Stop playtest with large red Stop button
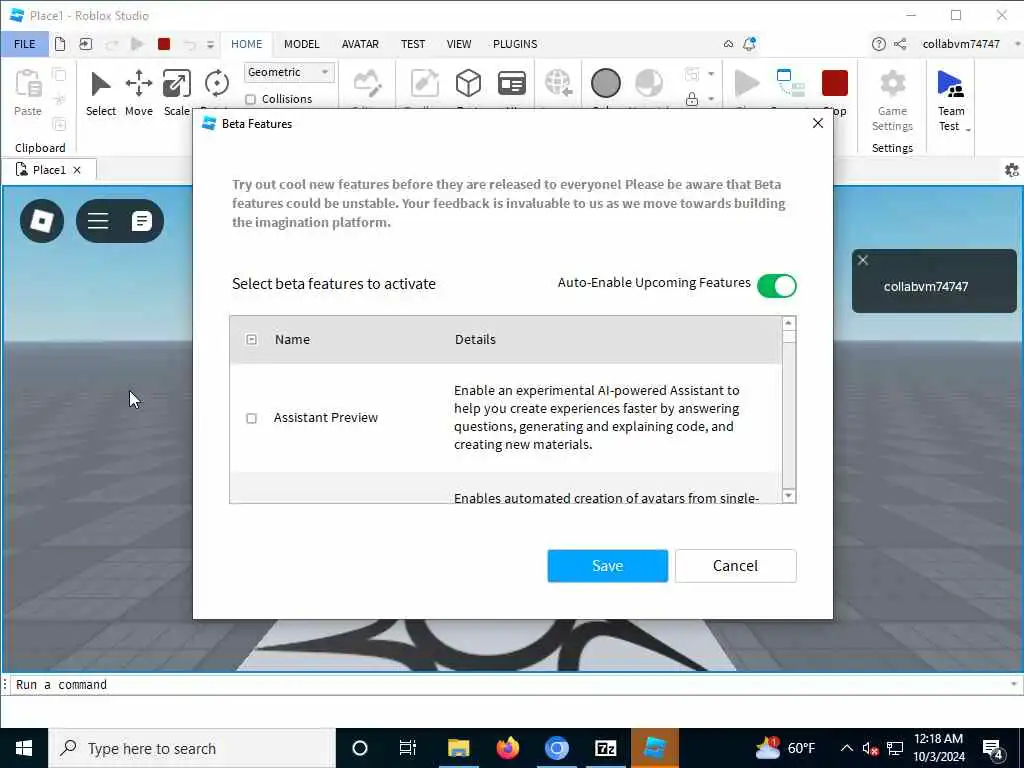The image size is (1024, 768). (x=835, y=84)
